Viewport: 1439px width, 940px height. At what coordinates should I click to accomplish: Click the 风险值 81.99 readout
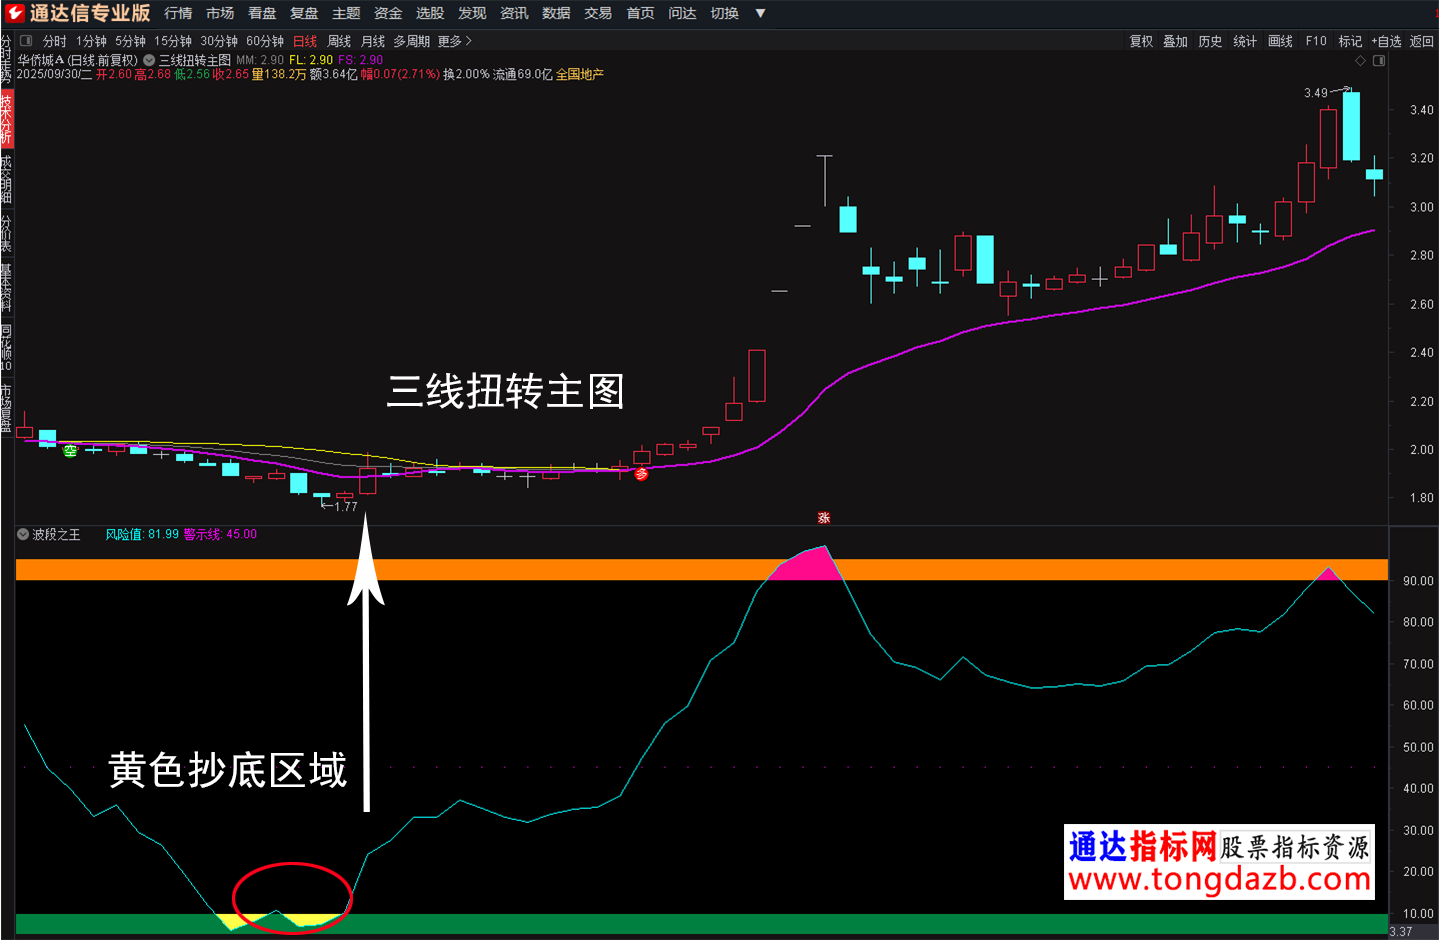(142, 534)
